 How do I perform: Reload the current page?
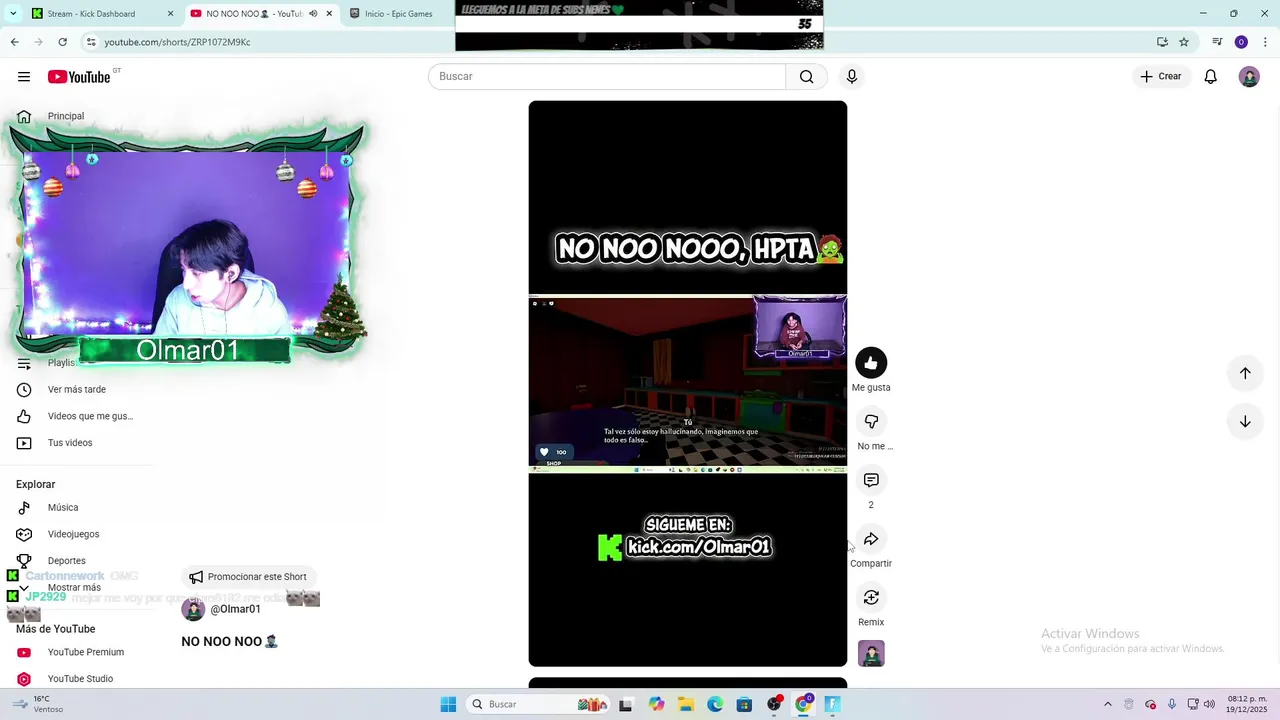point(62,42)
